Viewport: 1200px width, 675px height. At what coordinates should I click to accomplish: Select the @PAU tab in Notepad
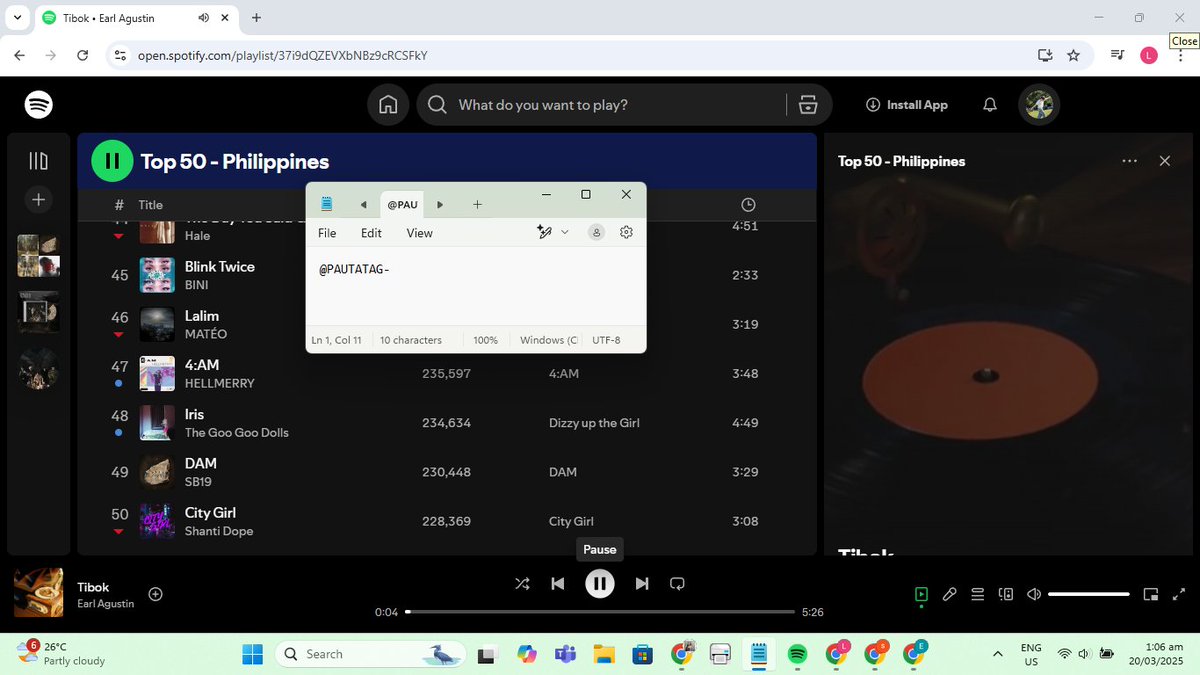[402, 205]
